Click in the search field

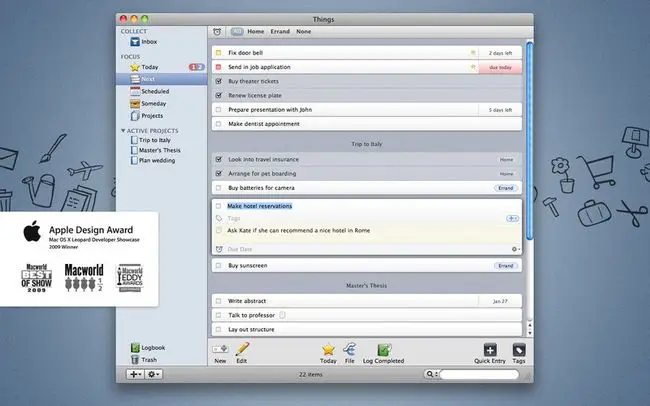479,374
